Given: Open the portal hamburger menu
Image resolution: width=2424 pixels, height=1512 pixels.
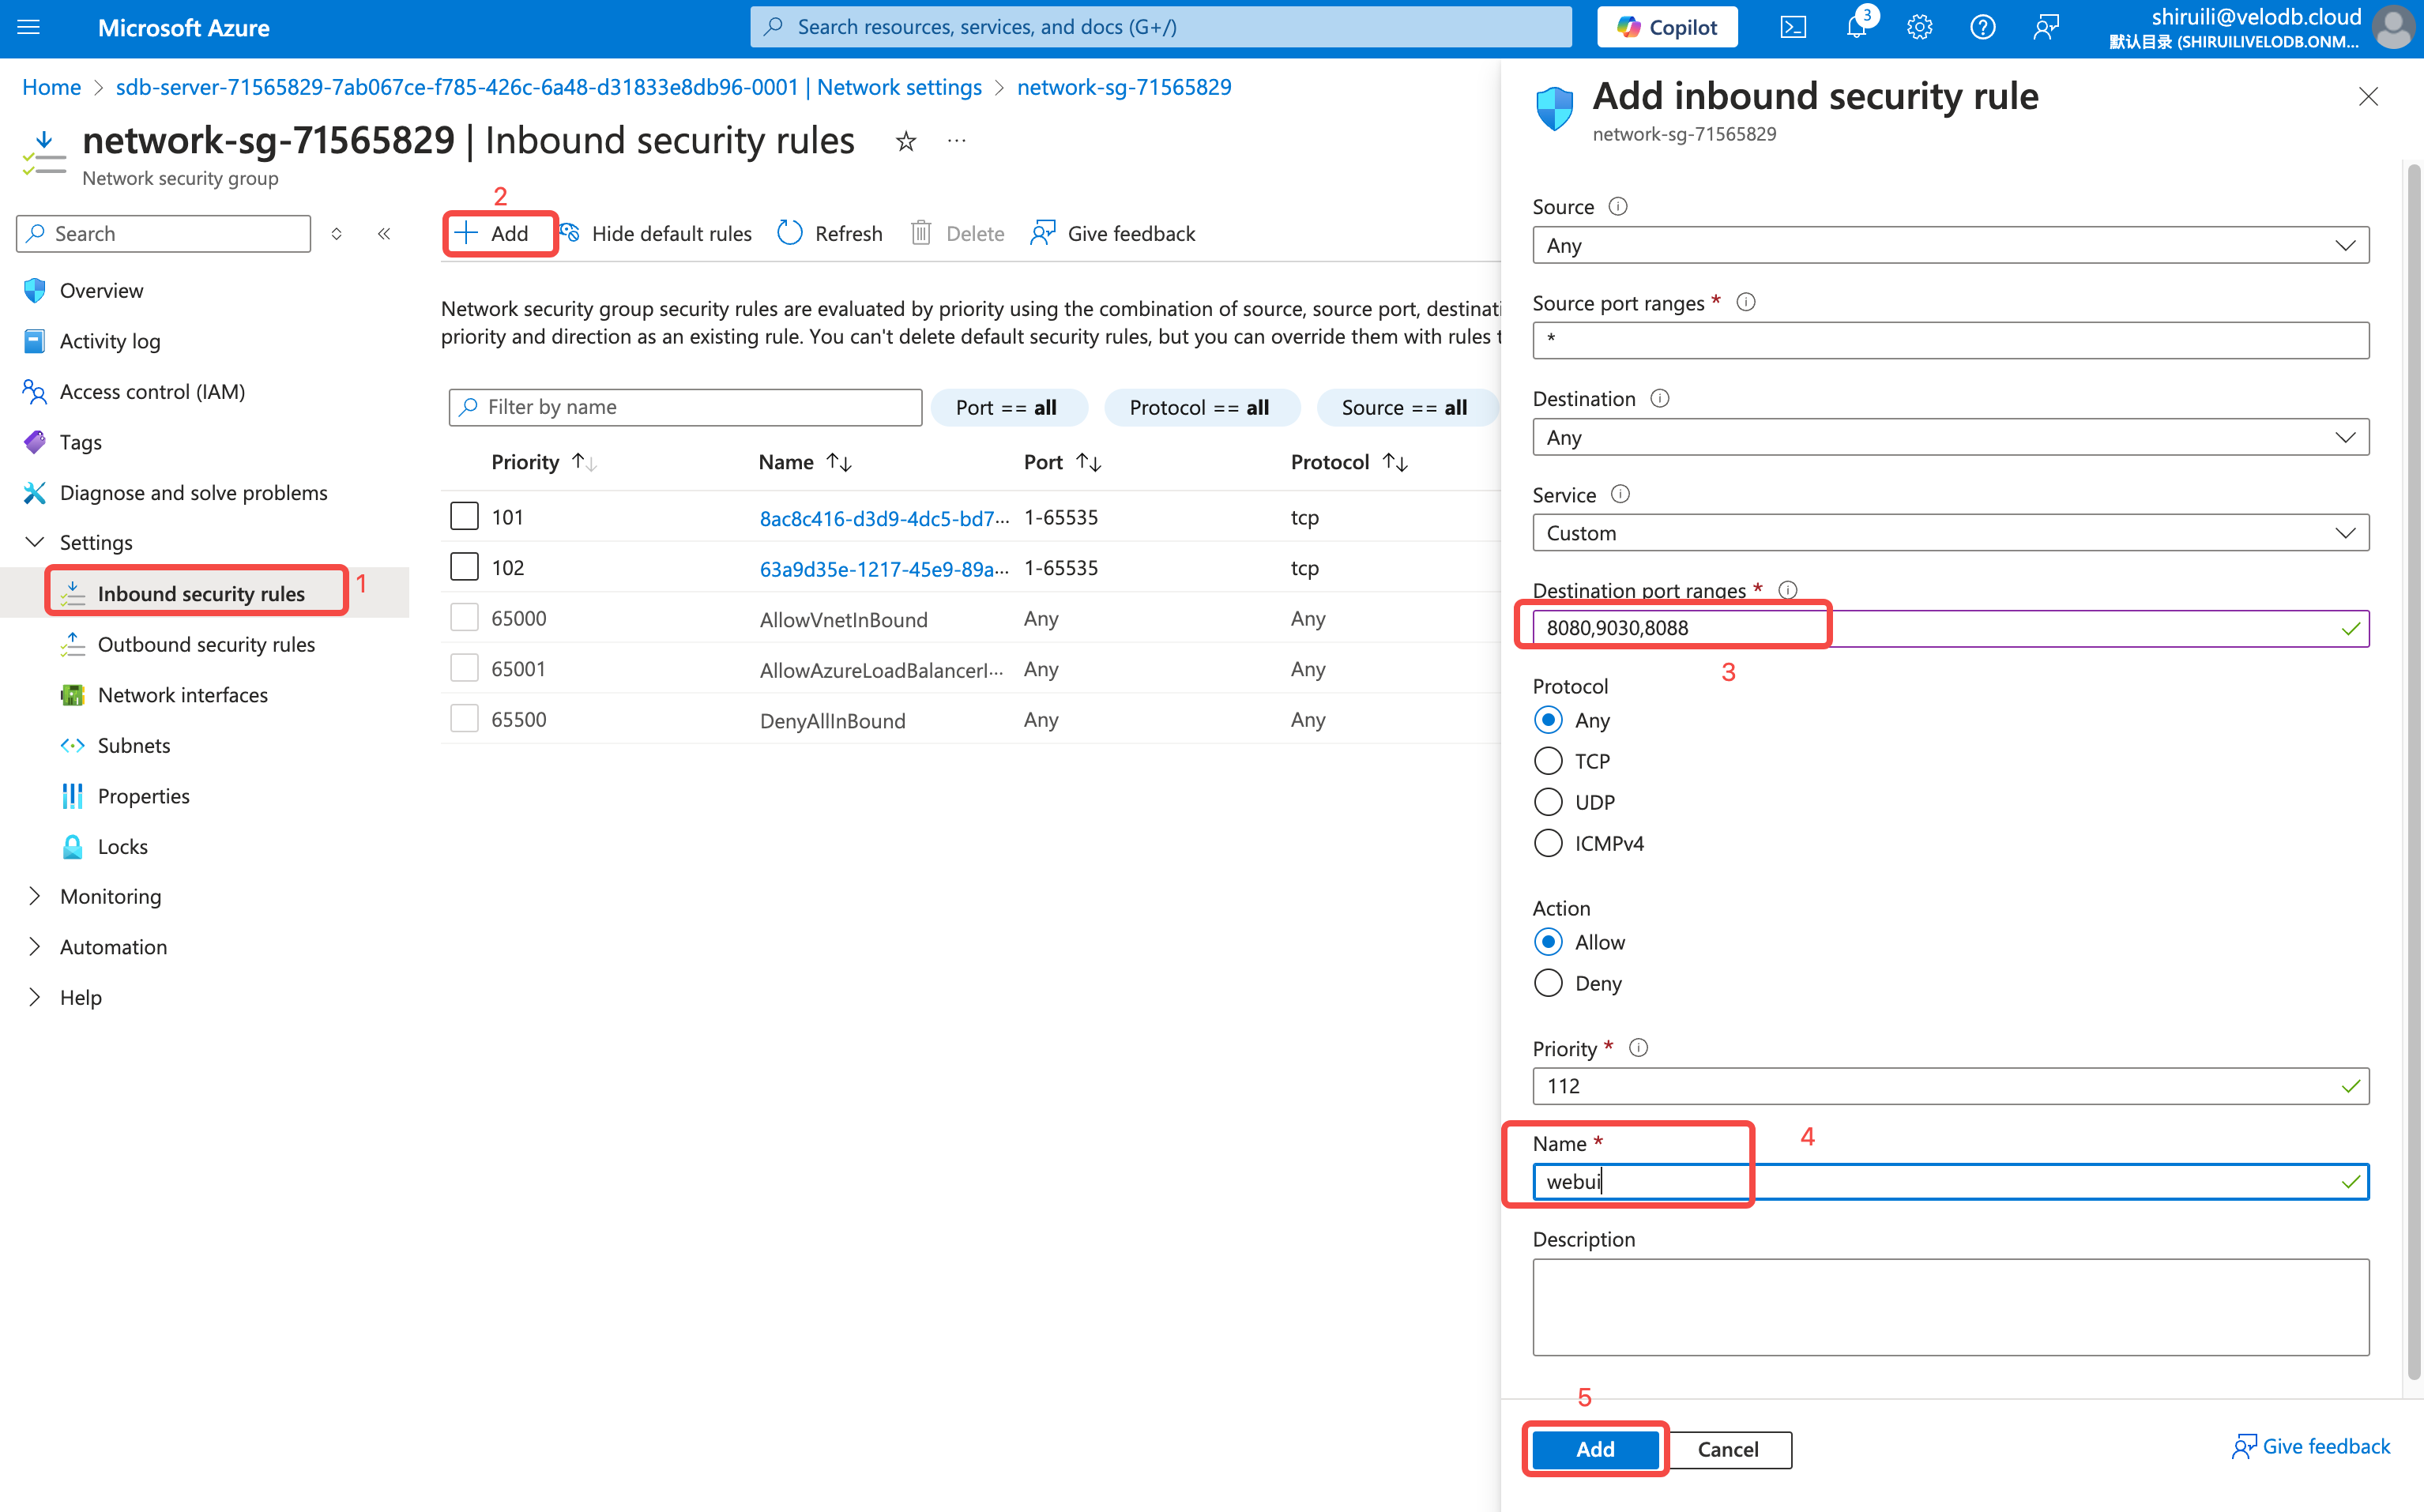Looking at the screenshot, I should 29,27.
